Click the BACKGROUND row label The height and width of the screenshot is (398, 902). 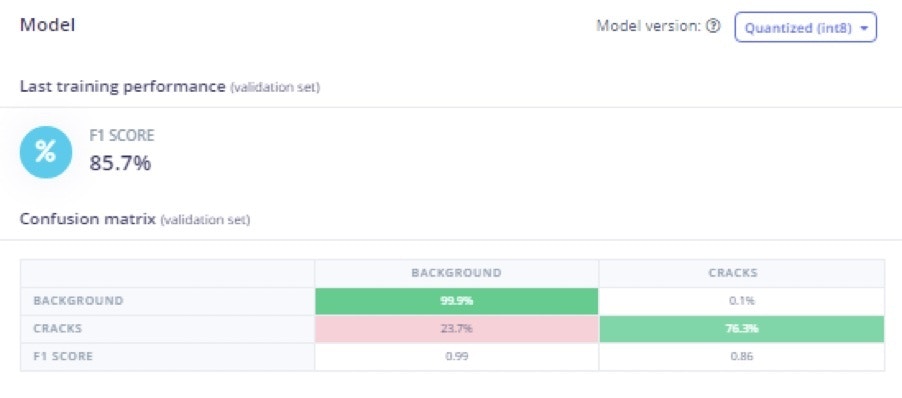(78, 301)
